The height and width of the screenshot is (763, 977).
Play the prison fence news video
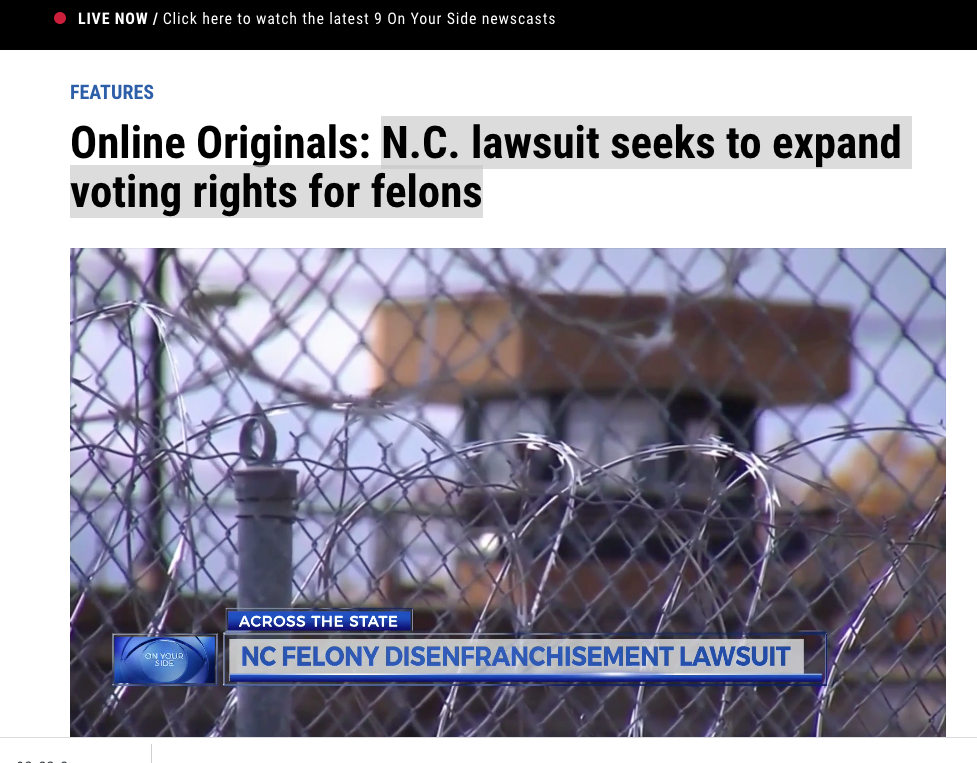coord(508,492)
